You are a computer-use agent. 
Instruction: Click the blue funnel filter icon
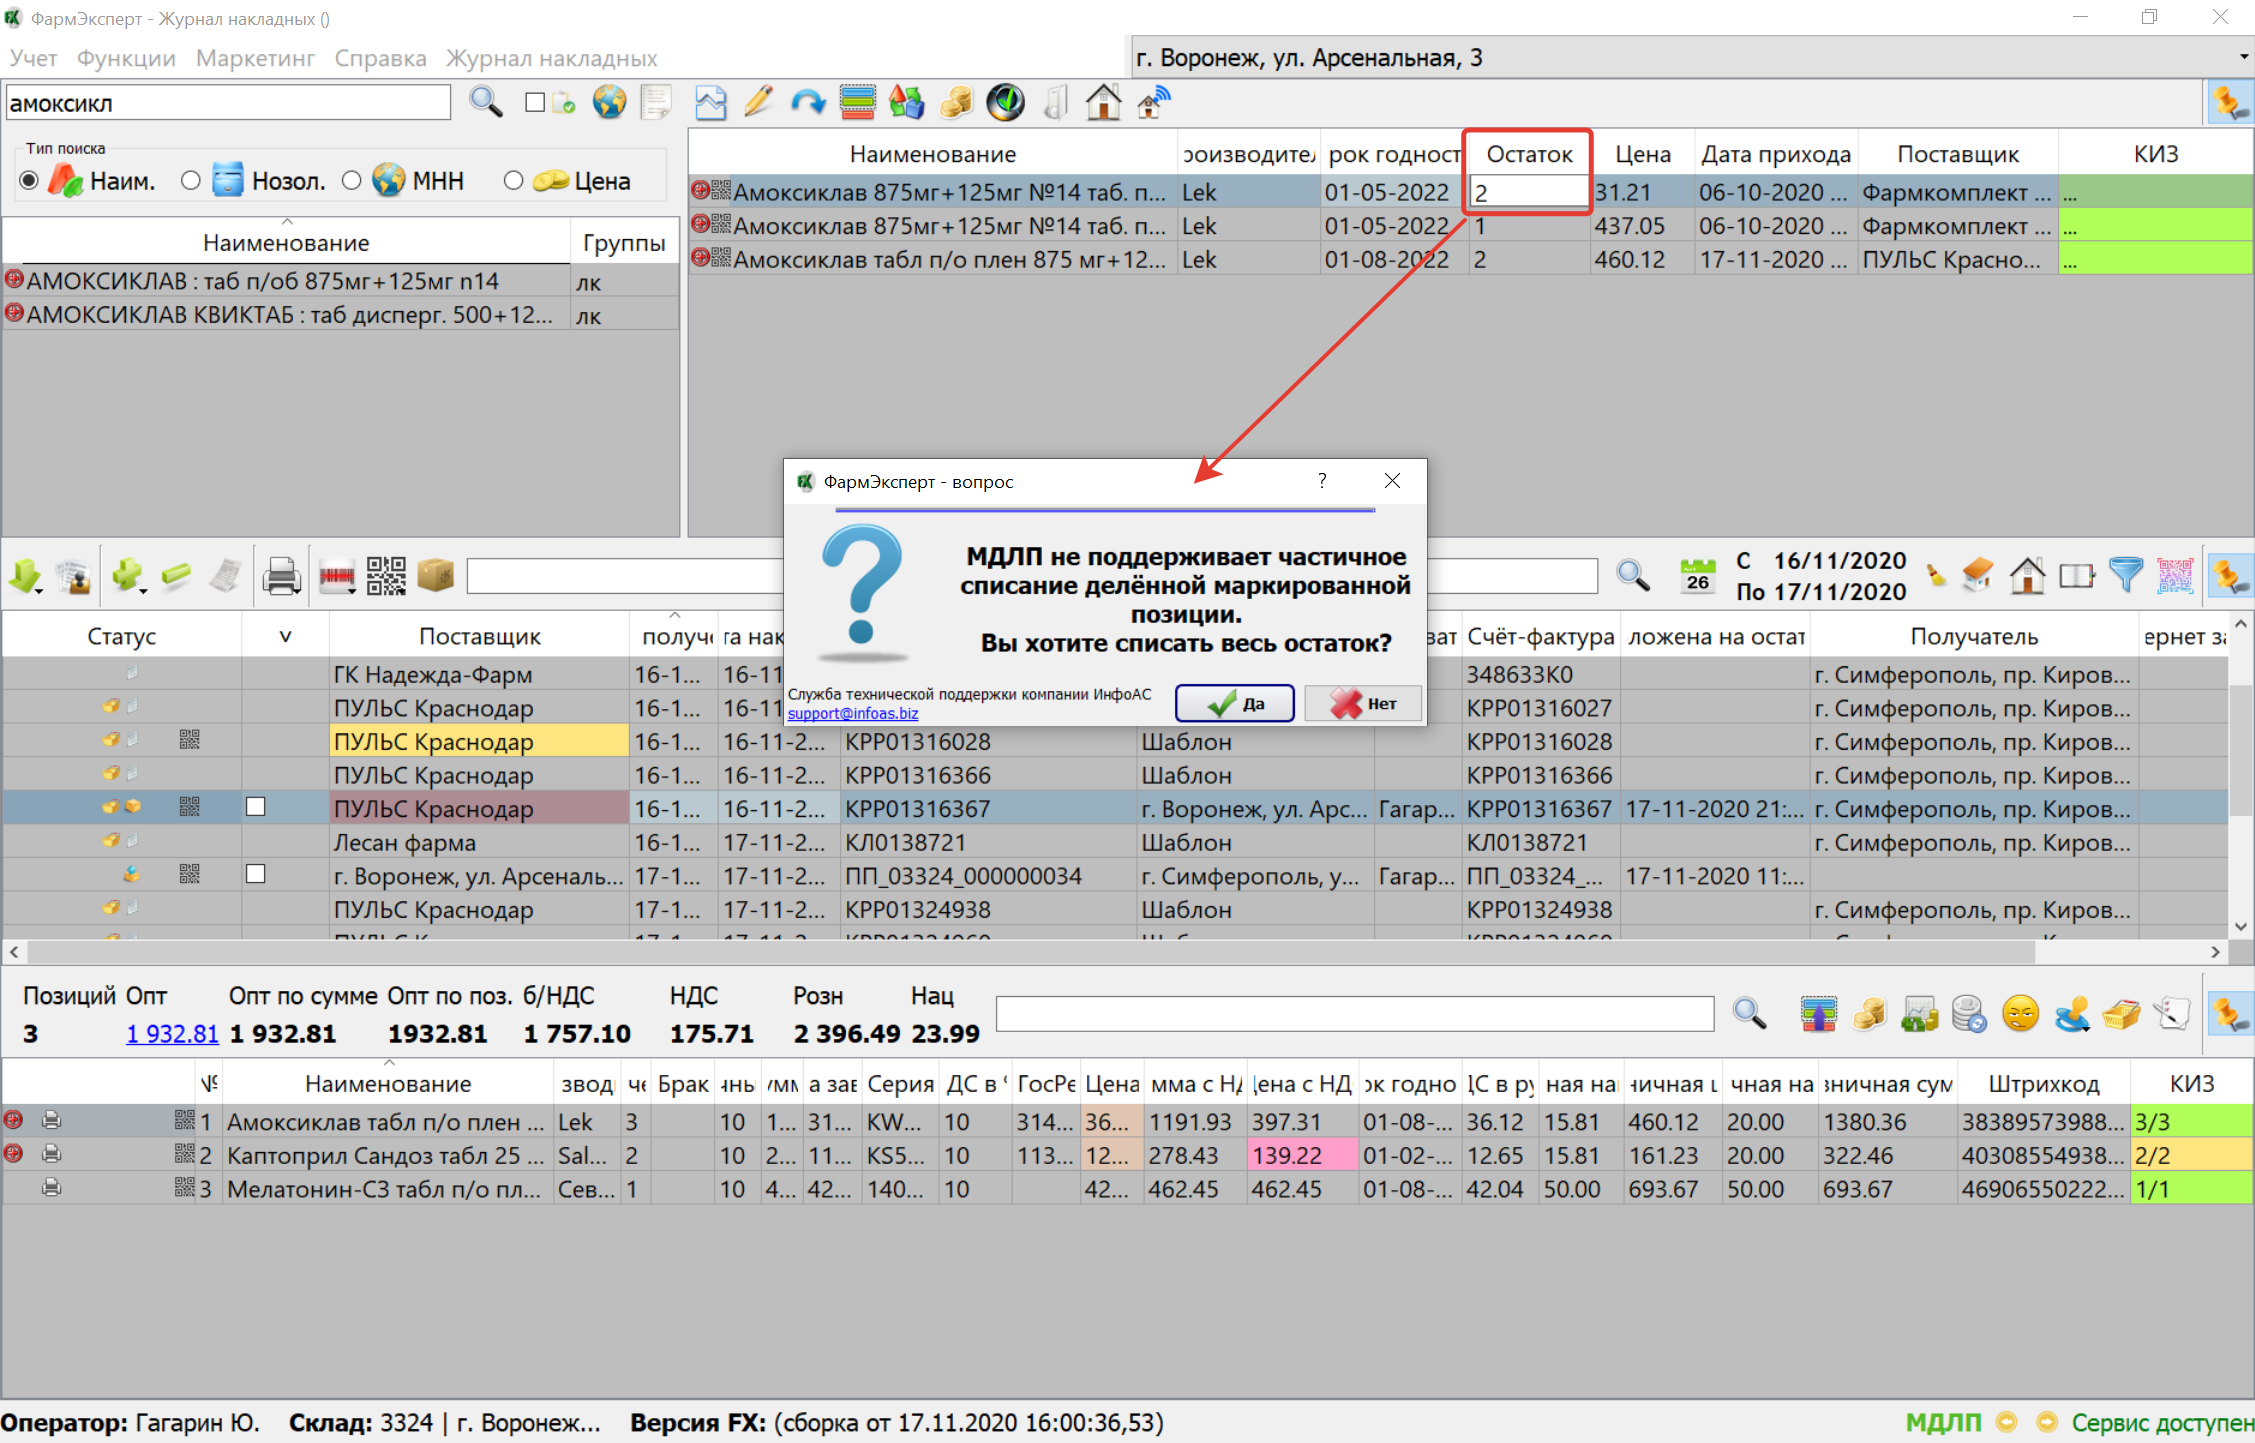2125,575
